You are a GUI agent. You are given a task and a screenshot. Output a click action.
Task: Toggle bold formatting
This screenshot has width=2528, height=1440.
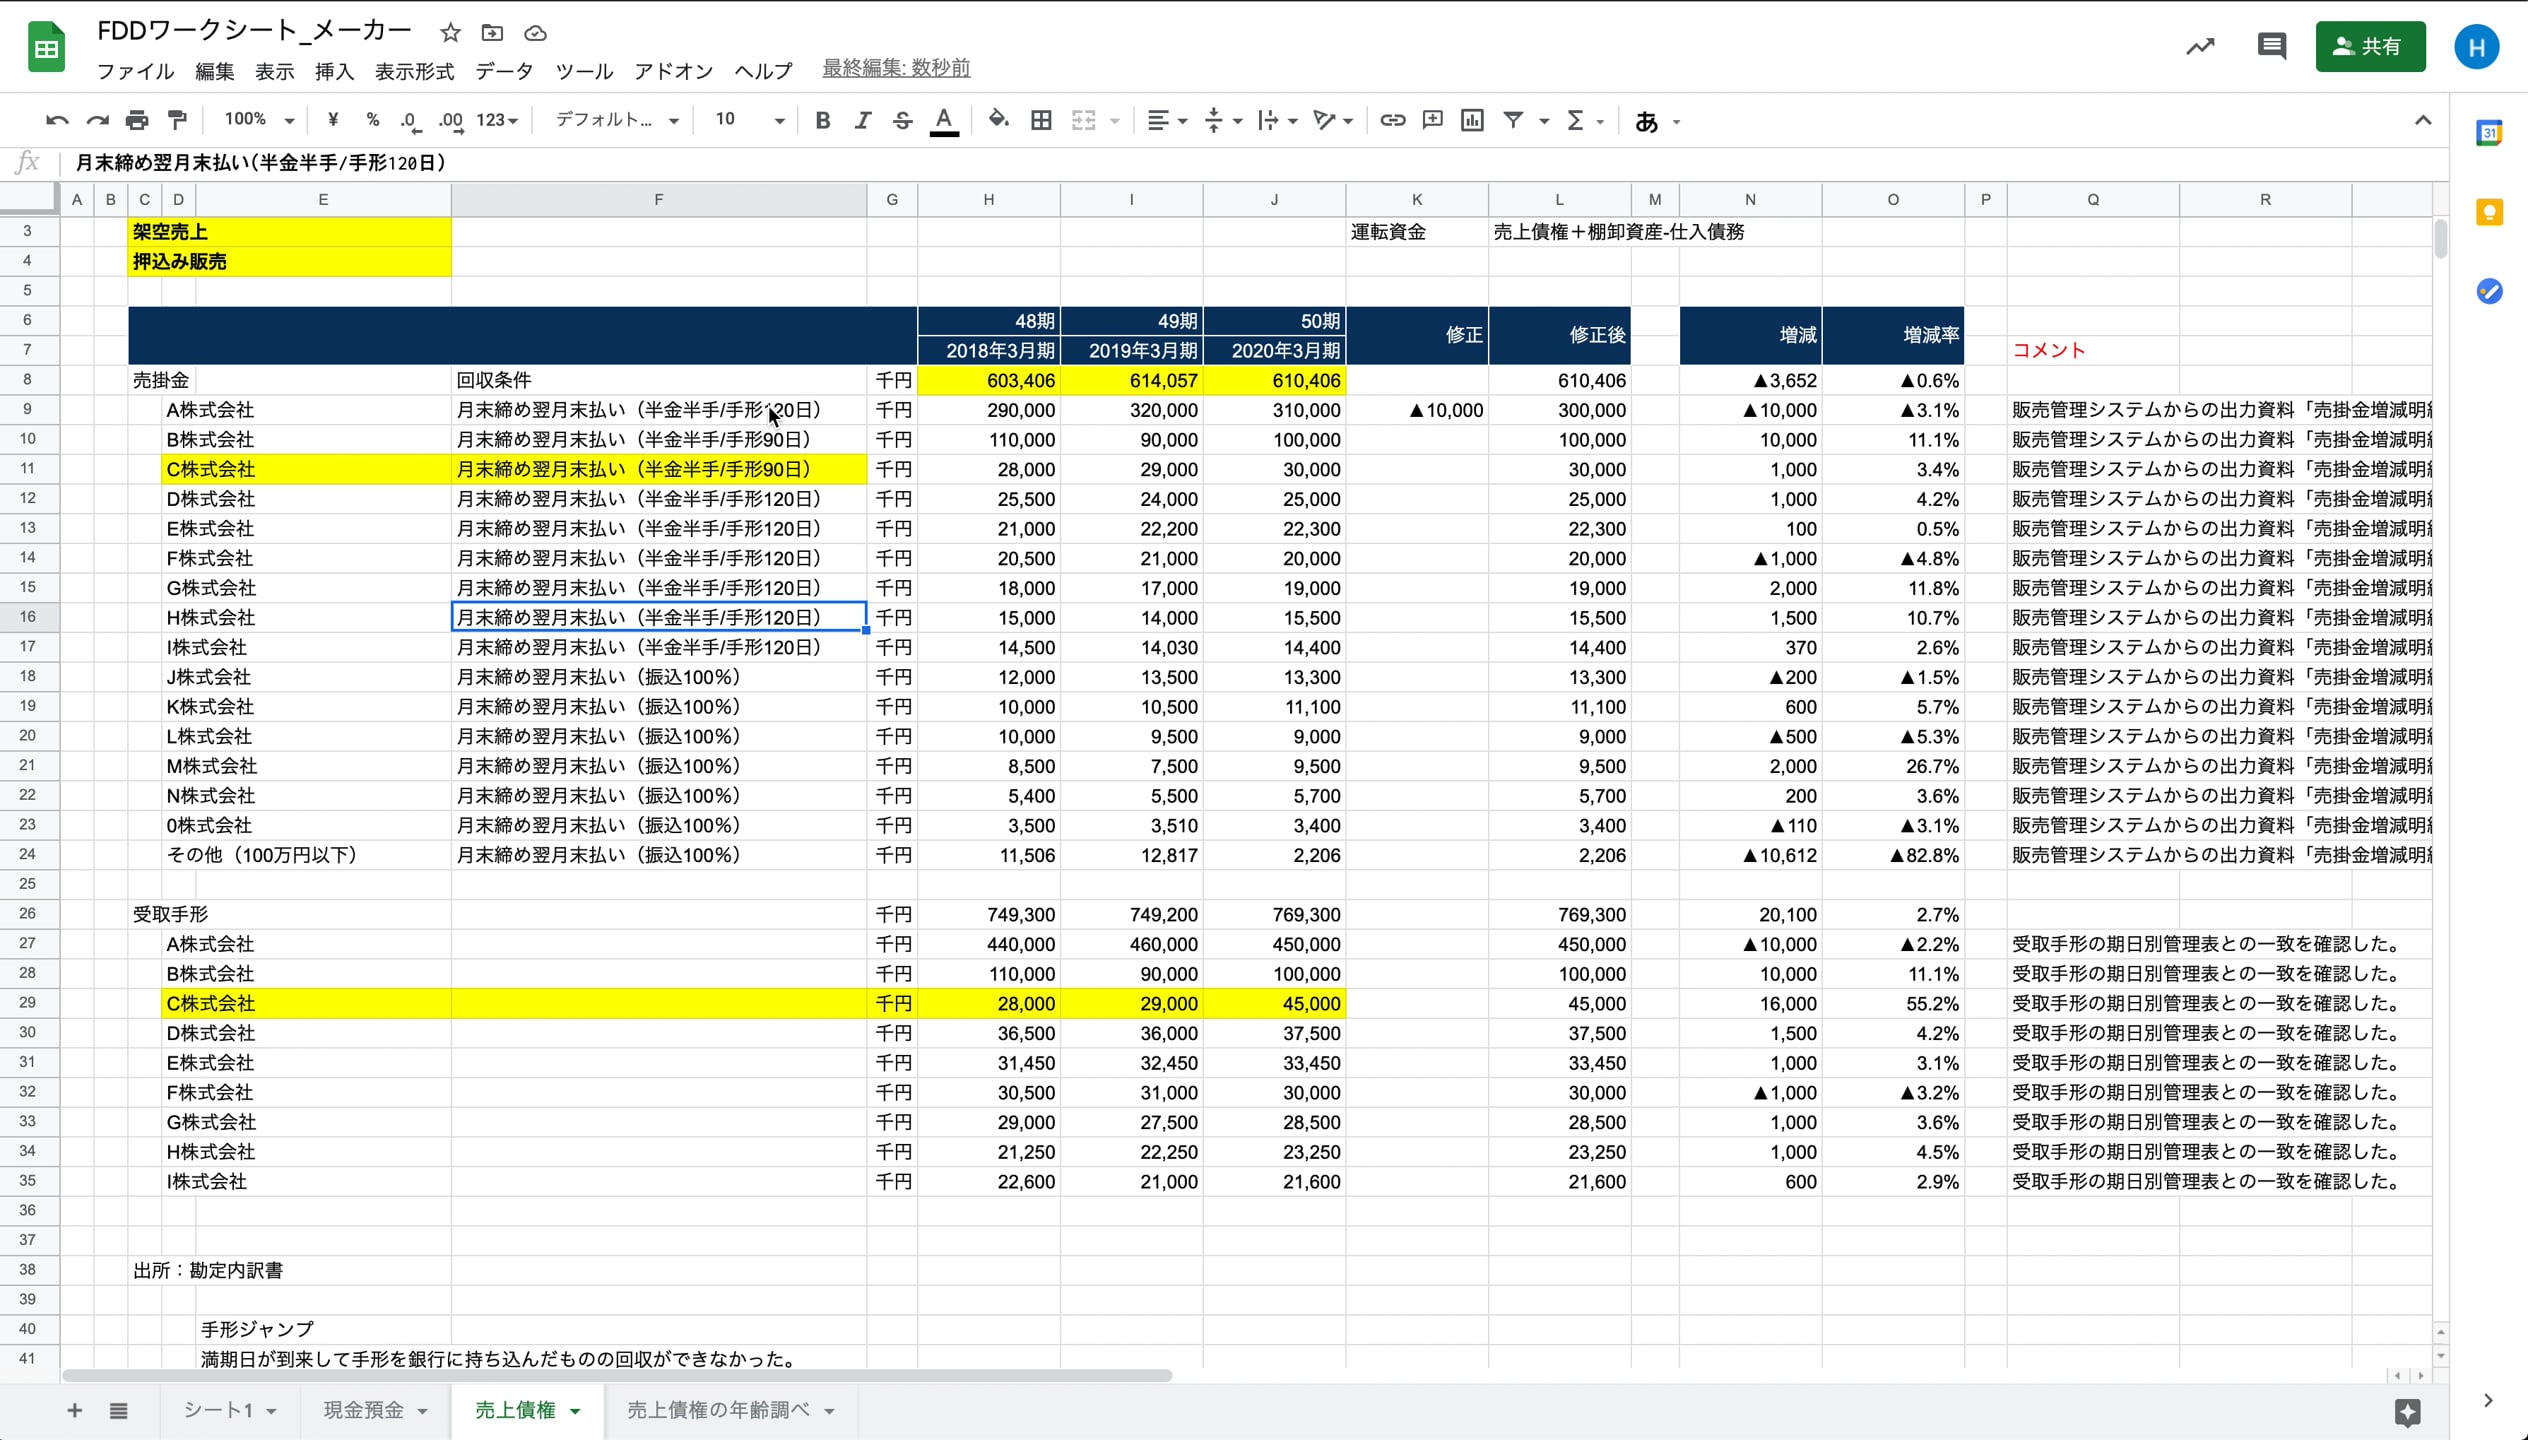[x=822, y=120]
